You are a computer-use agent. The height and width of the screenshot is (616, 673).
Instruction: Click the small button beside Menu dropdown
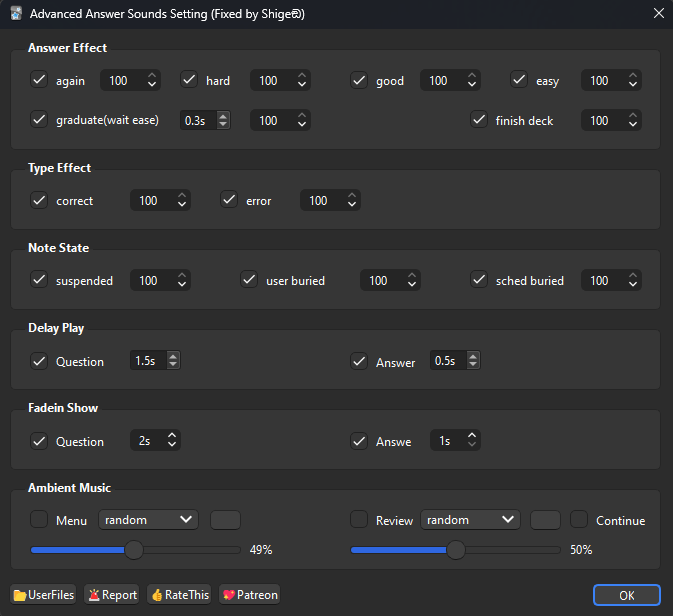[225, 520]
